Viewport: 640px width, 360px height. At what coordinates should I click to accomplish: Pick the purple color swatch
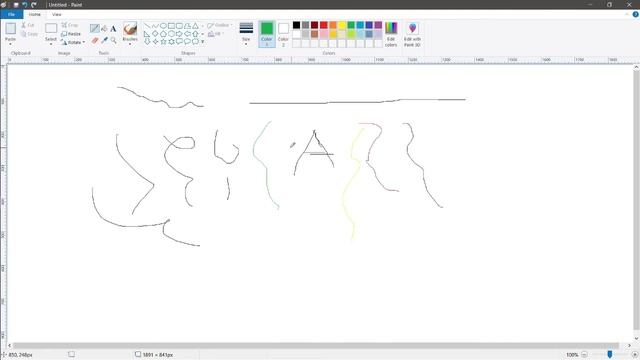pyautogui.click(x=378, y=25)
